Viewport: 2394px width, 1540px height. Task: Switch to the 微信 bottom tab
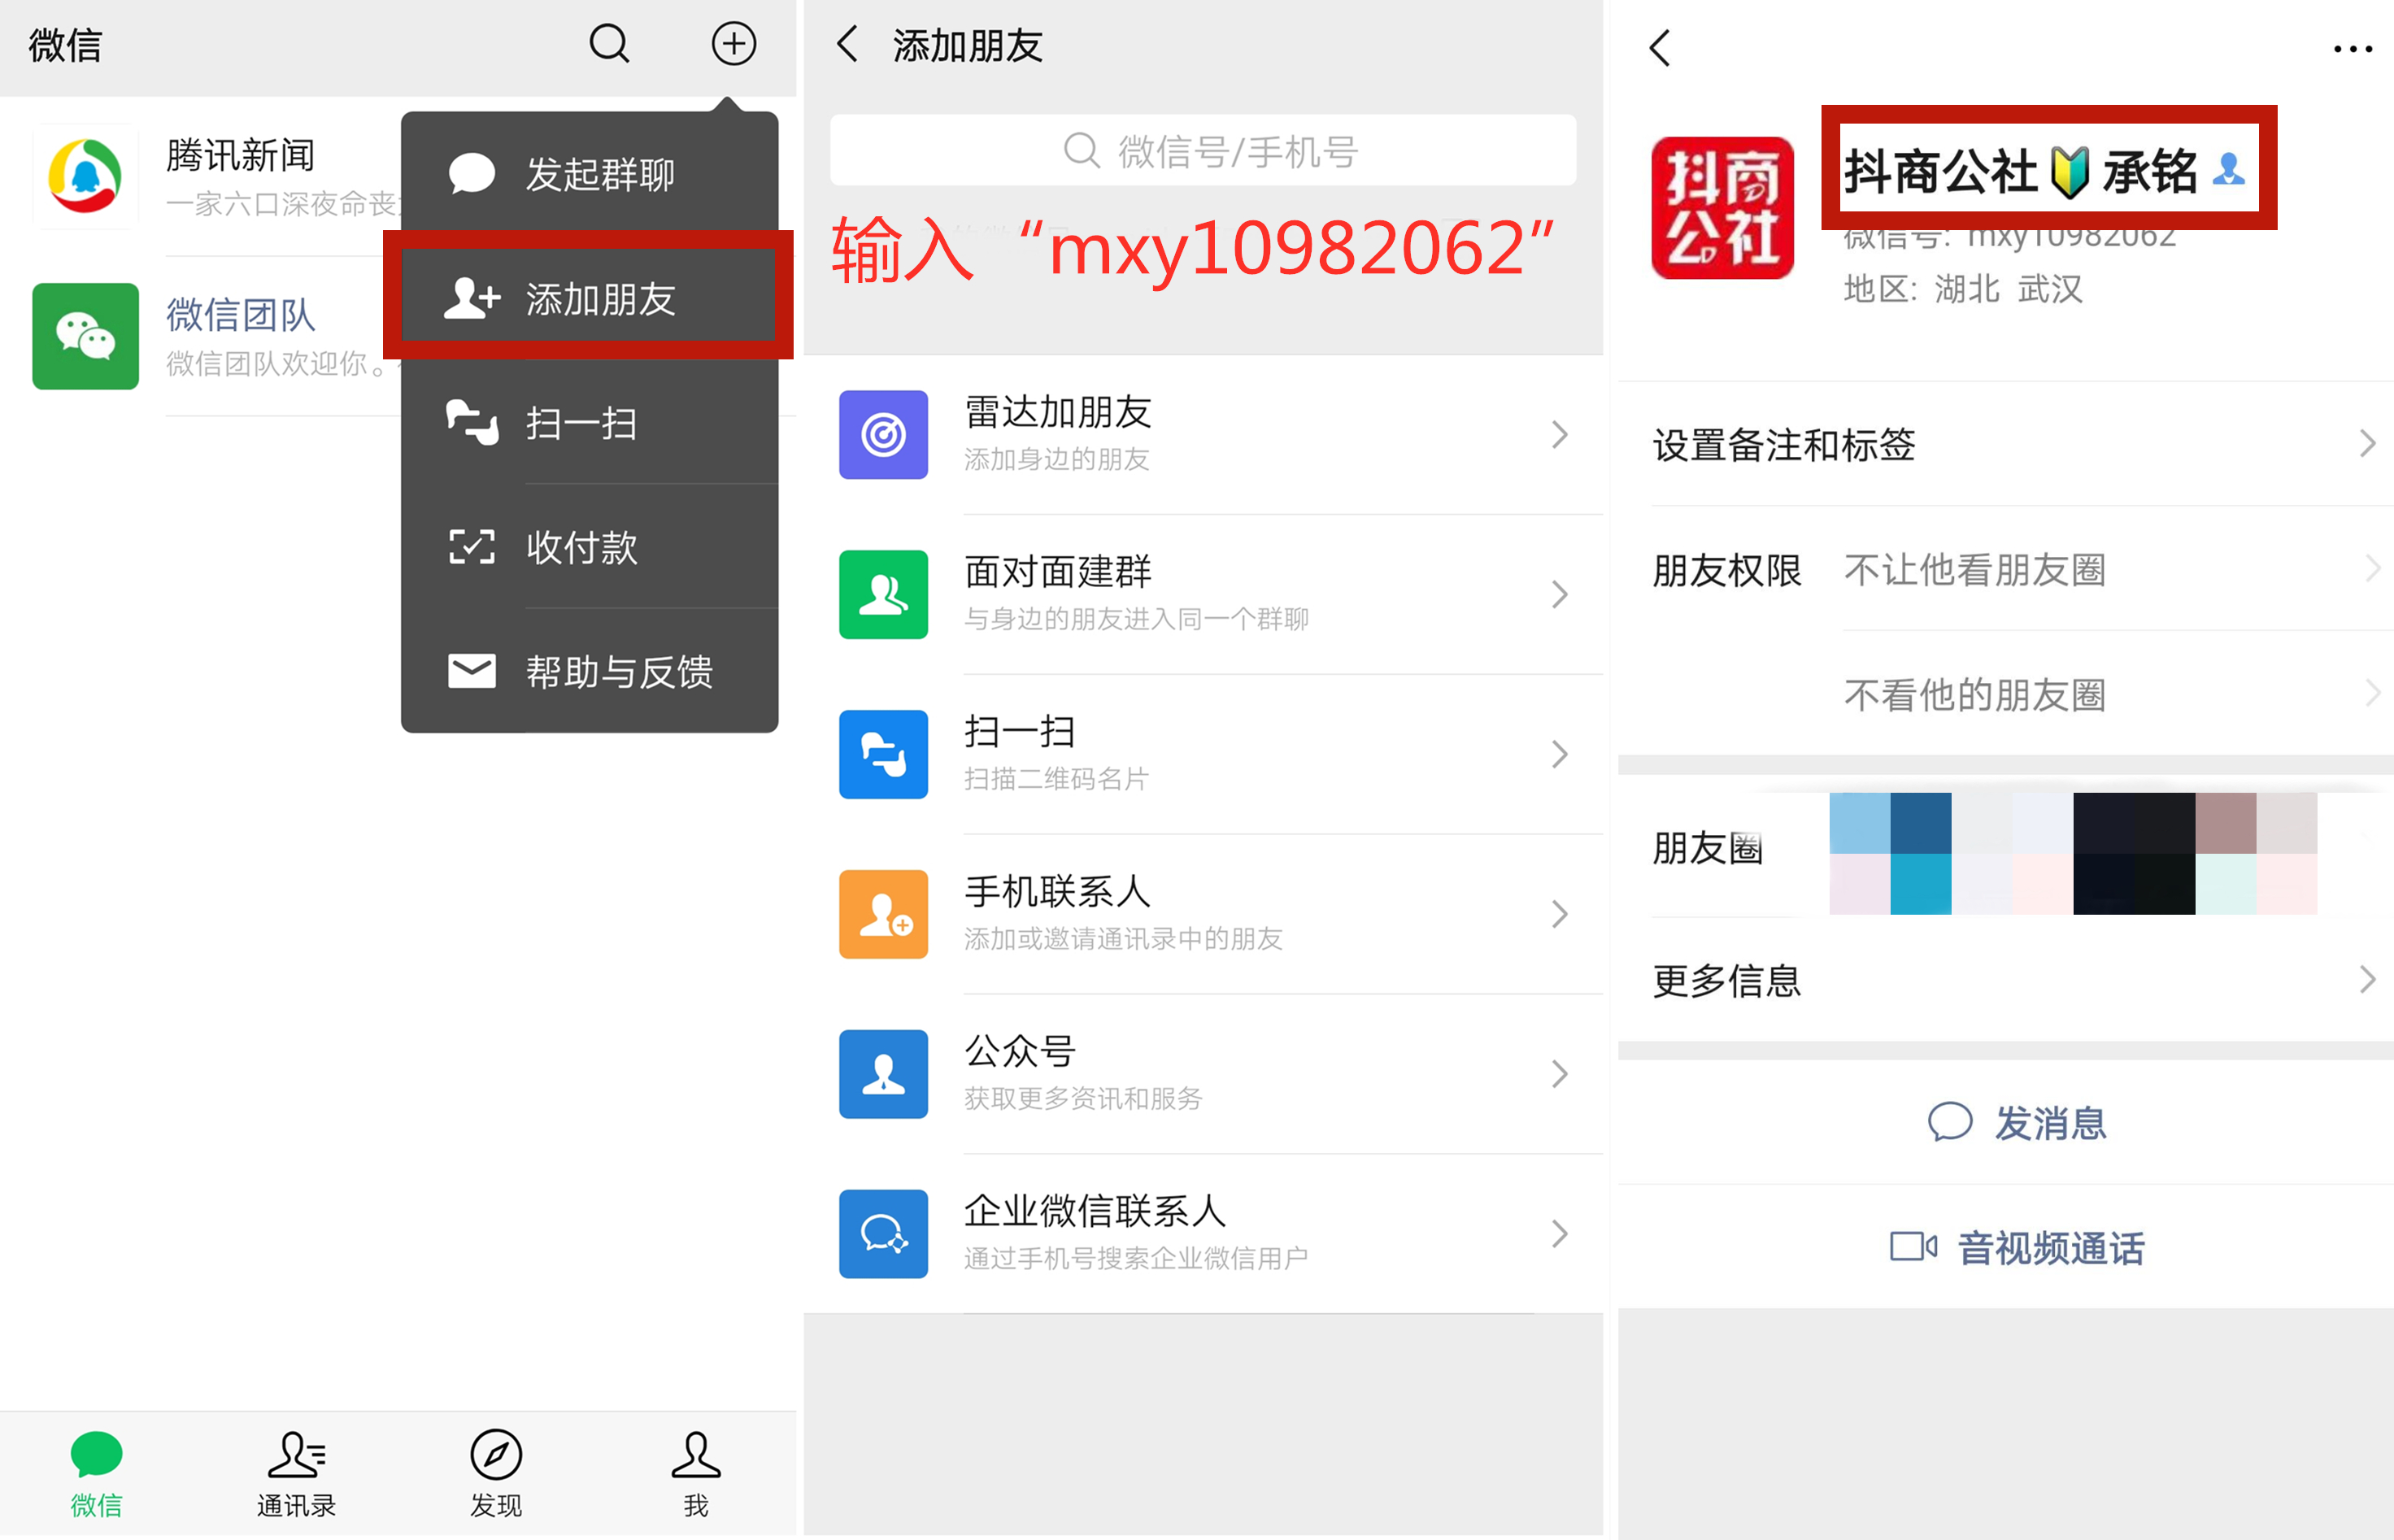point(96,1474)
